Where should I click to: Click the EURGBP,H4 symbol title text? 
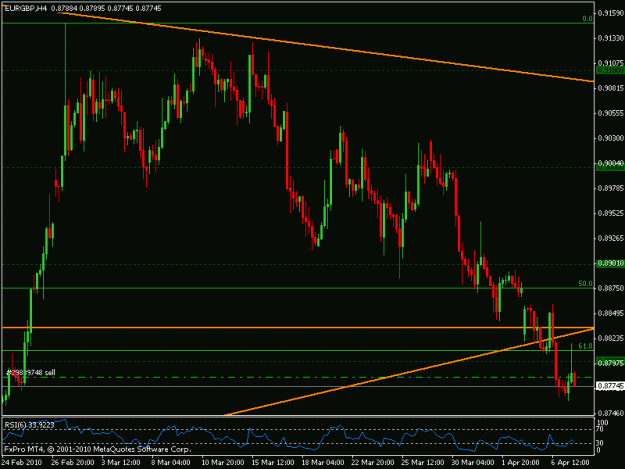click(x=26, y=8)
